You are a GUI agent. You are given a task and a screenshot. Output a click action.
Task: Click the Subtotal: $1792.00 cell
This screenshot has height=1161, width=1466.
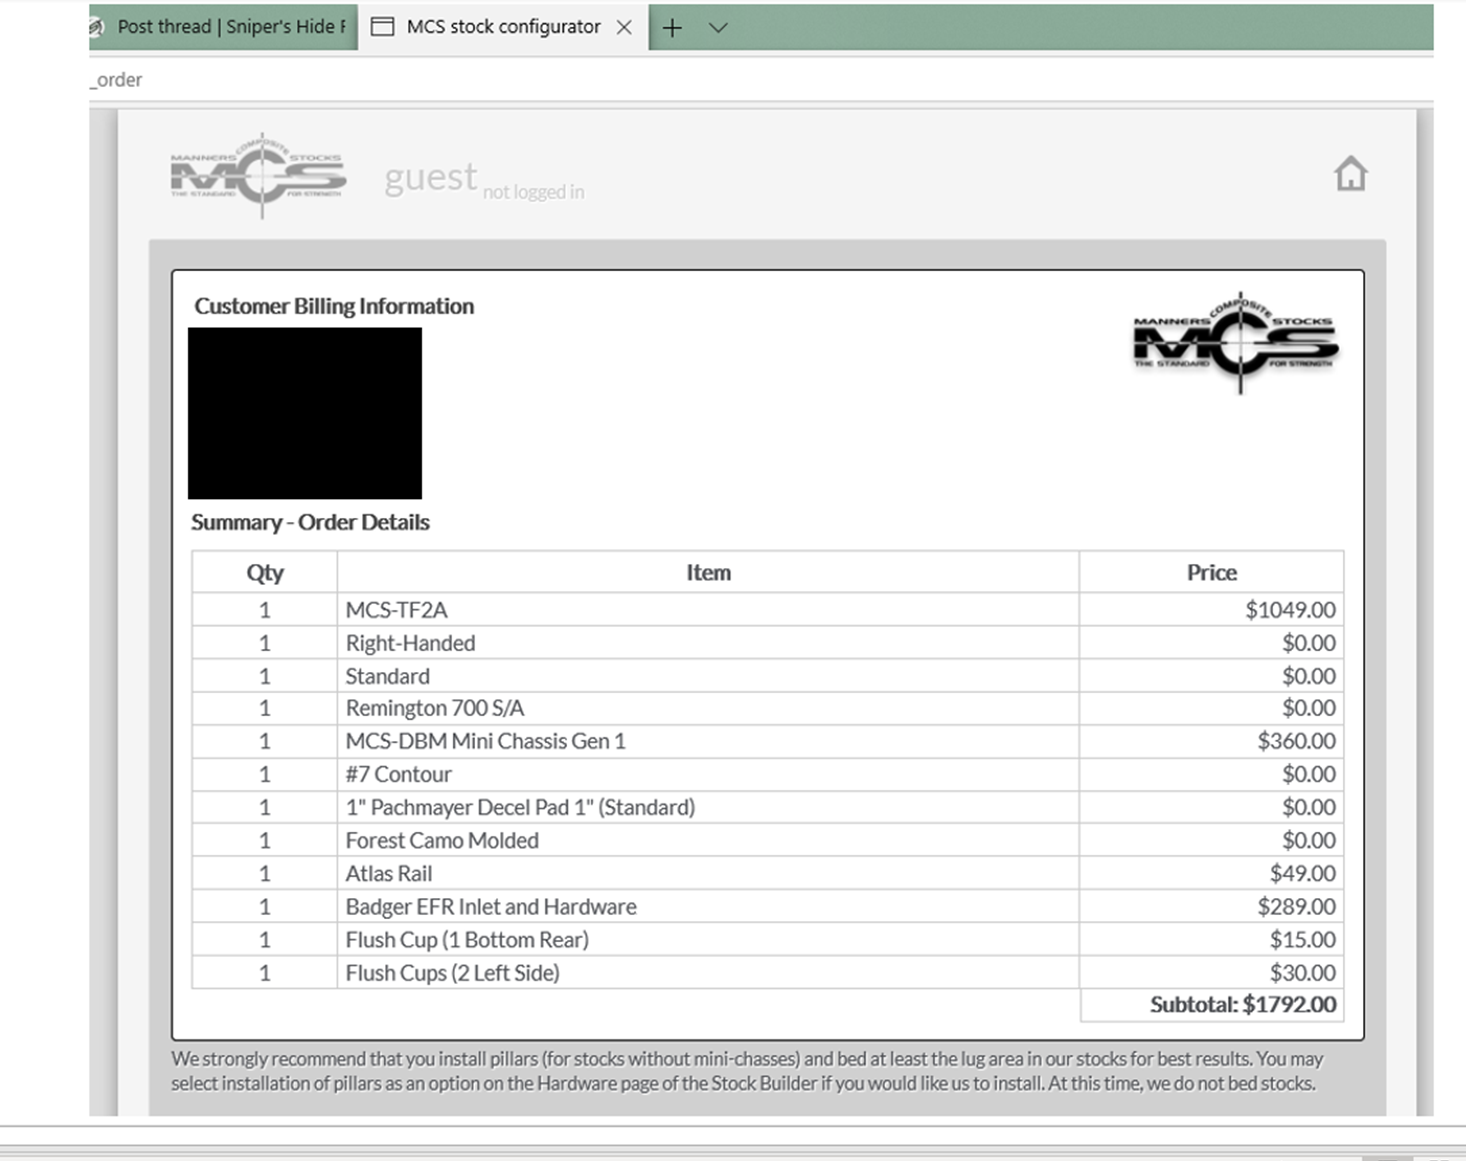(1211, 1005)
